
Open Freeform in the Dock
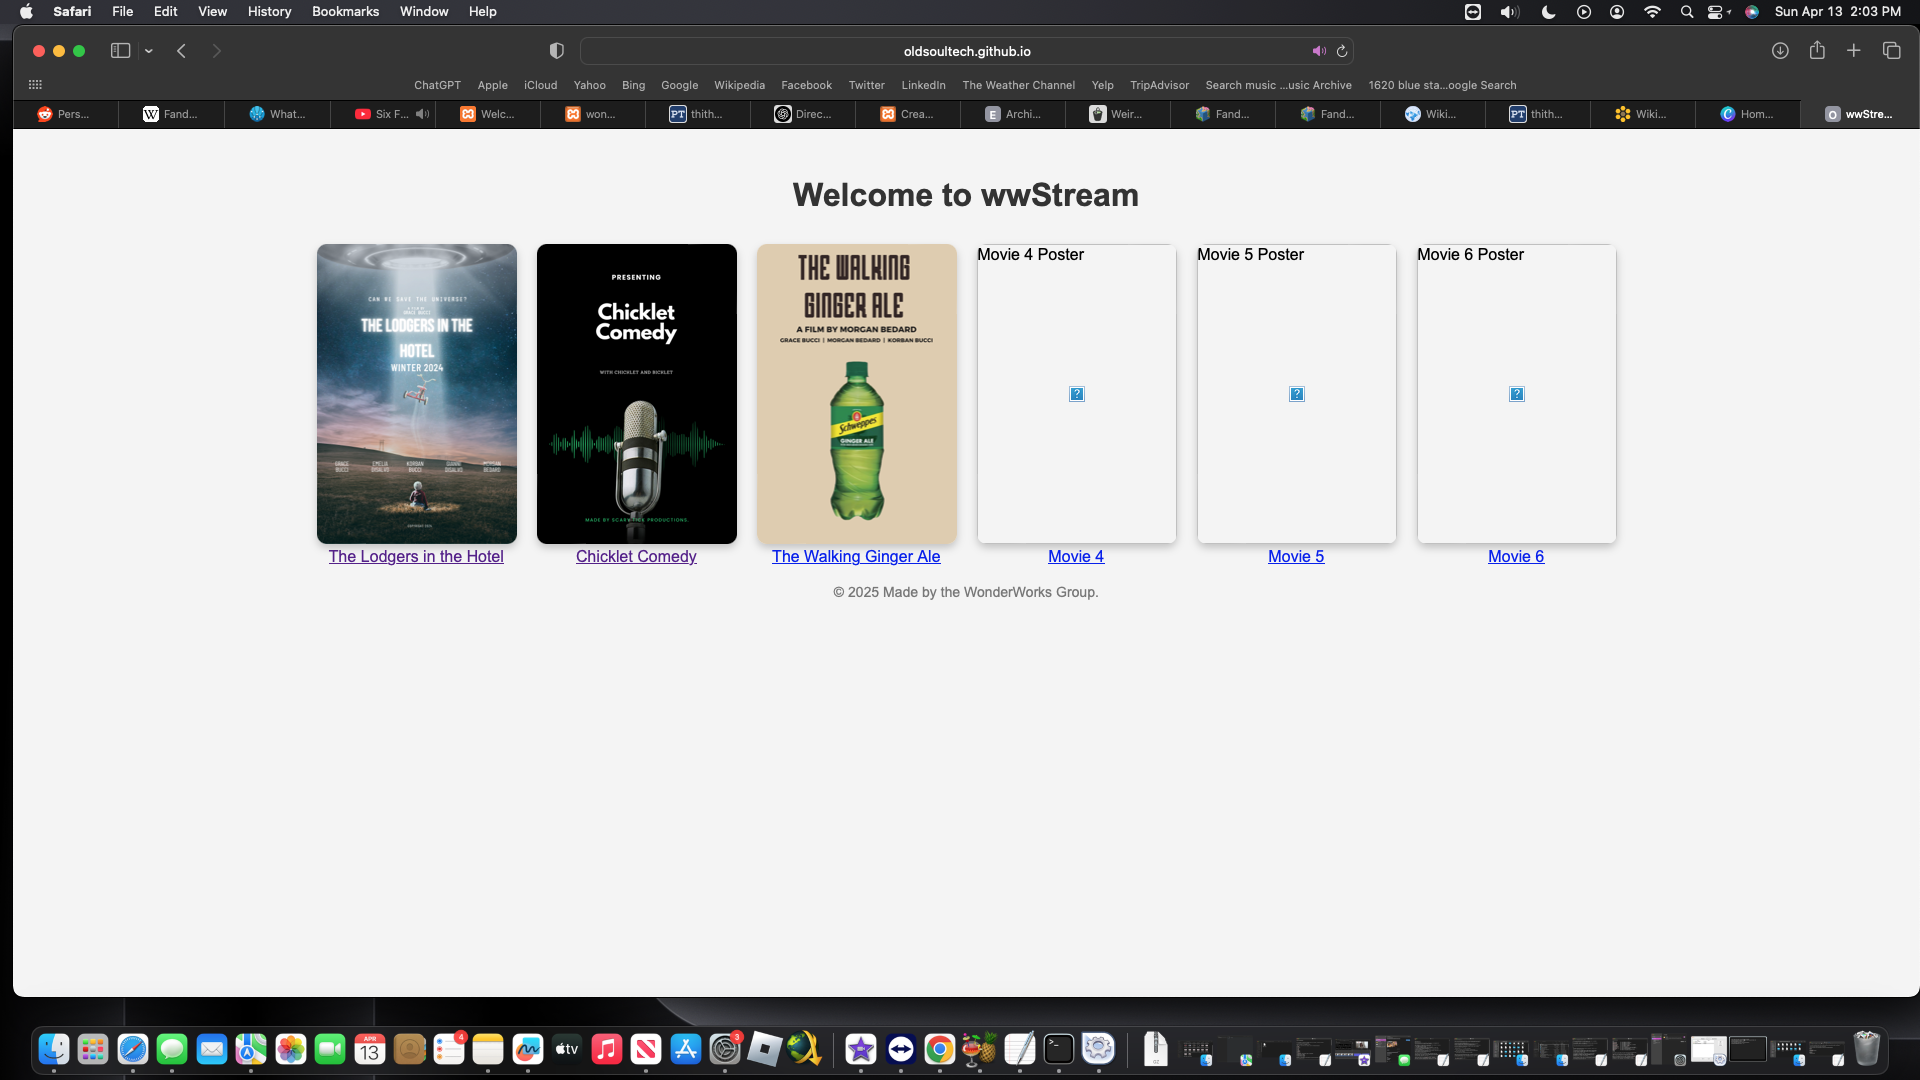[x=528, y=1049]
